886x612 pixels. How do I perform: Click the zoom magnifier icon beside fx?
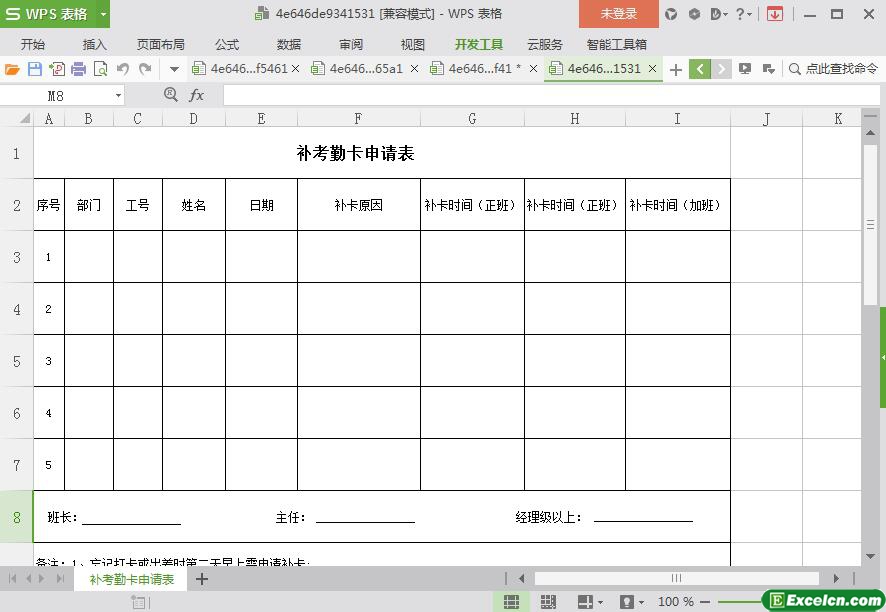(171, 94)
